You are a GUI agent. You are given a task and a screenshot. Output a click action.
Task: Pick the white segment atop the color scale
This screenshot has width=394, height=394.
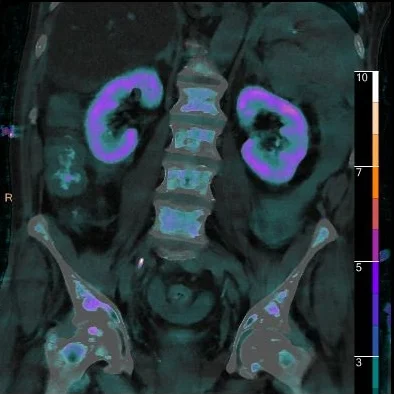tap(375, 87)
